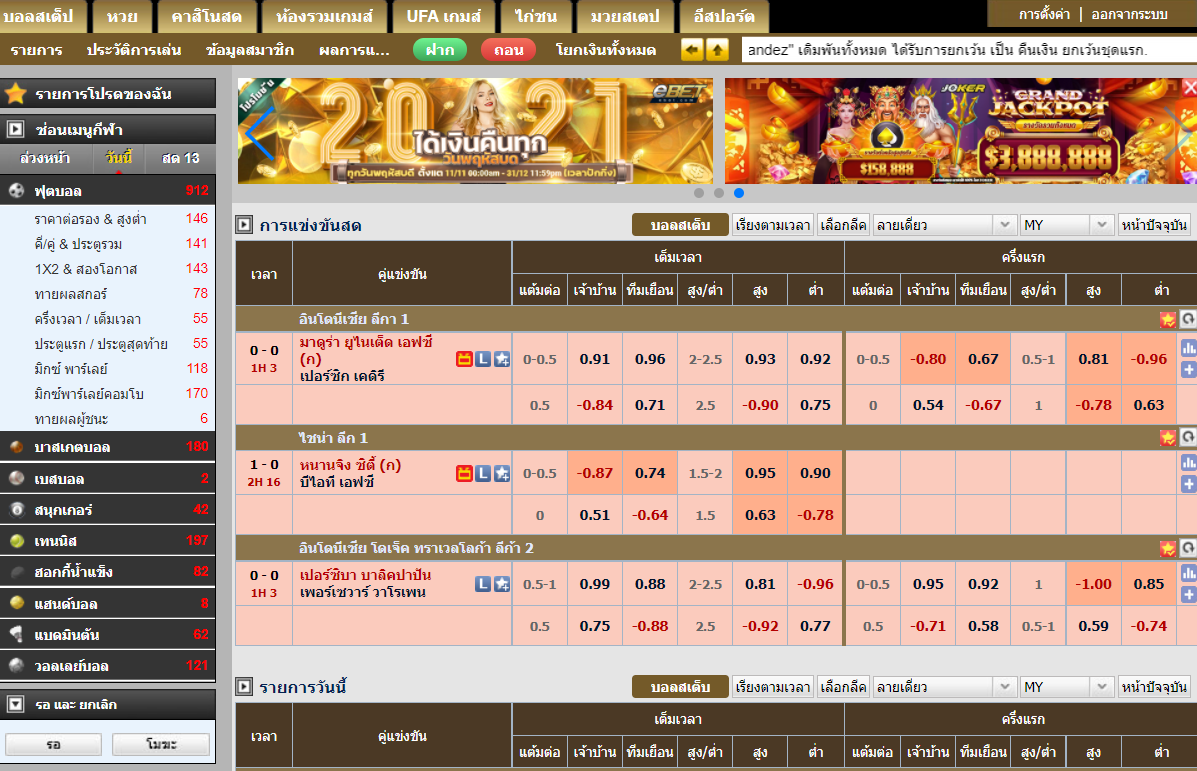Add มาดูร่า ยูไนเต็ด match to favorites
The image size is (1197, 771).
(502, 359)
